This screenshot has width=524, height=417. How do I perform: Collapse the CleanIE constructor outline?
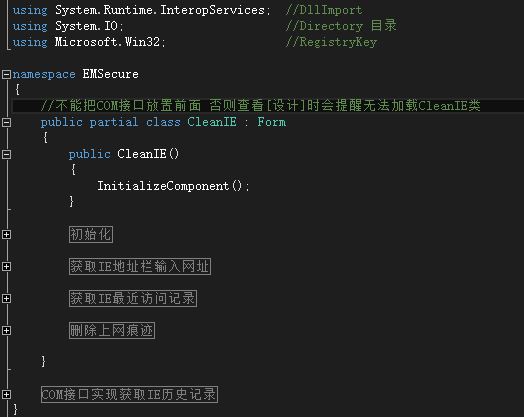[x=6, y=154]
